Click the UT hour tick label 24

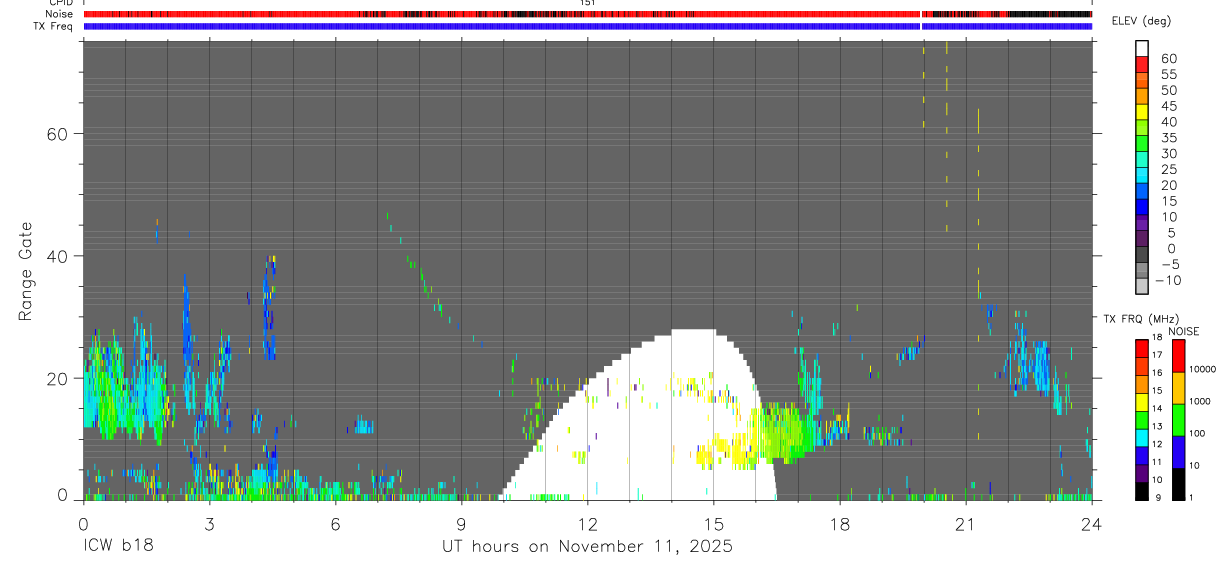coord(1092,523)
